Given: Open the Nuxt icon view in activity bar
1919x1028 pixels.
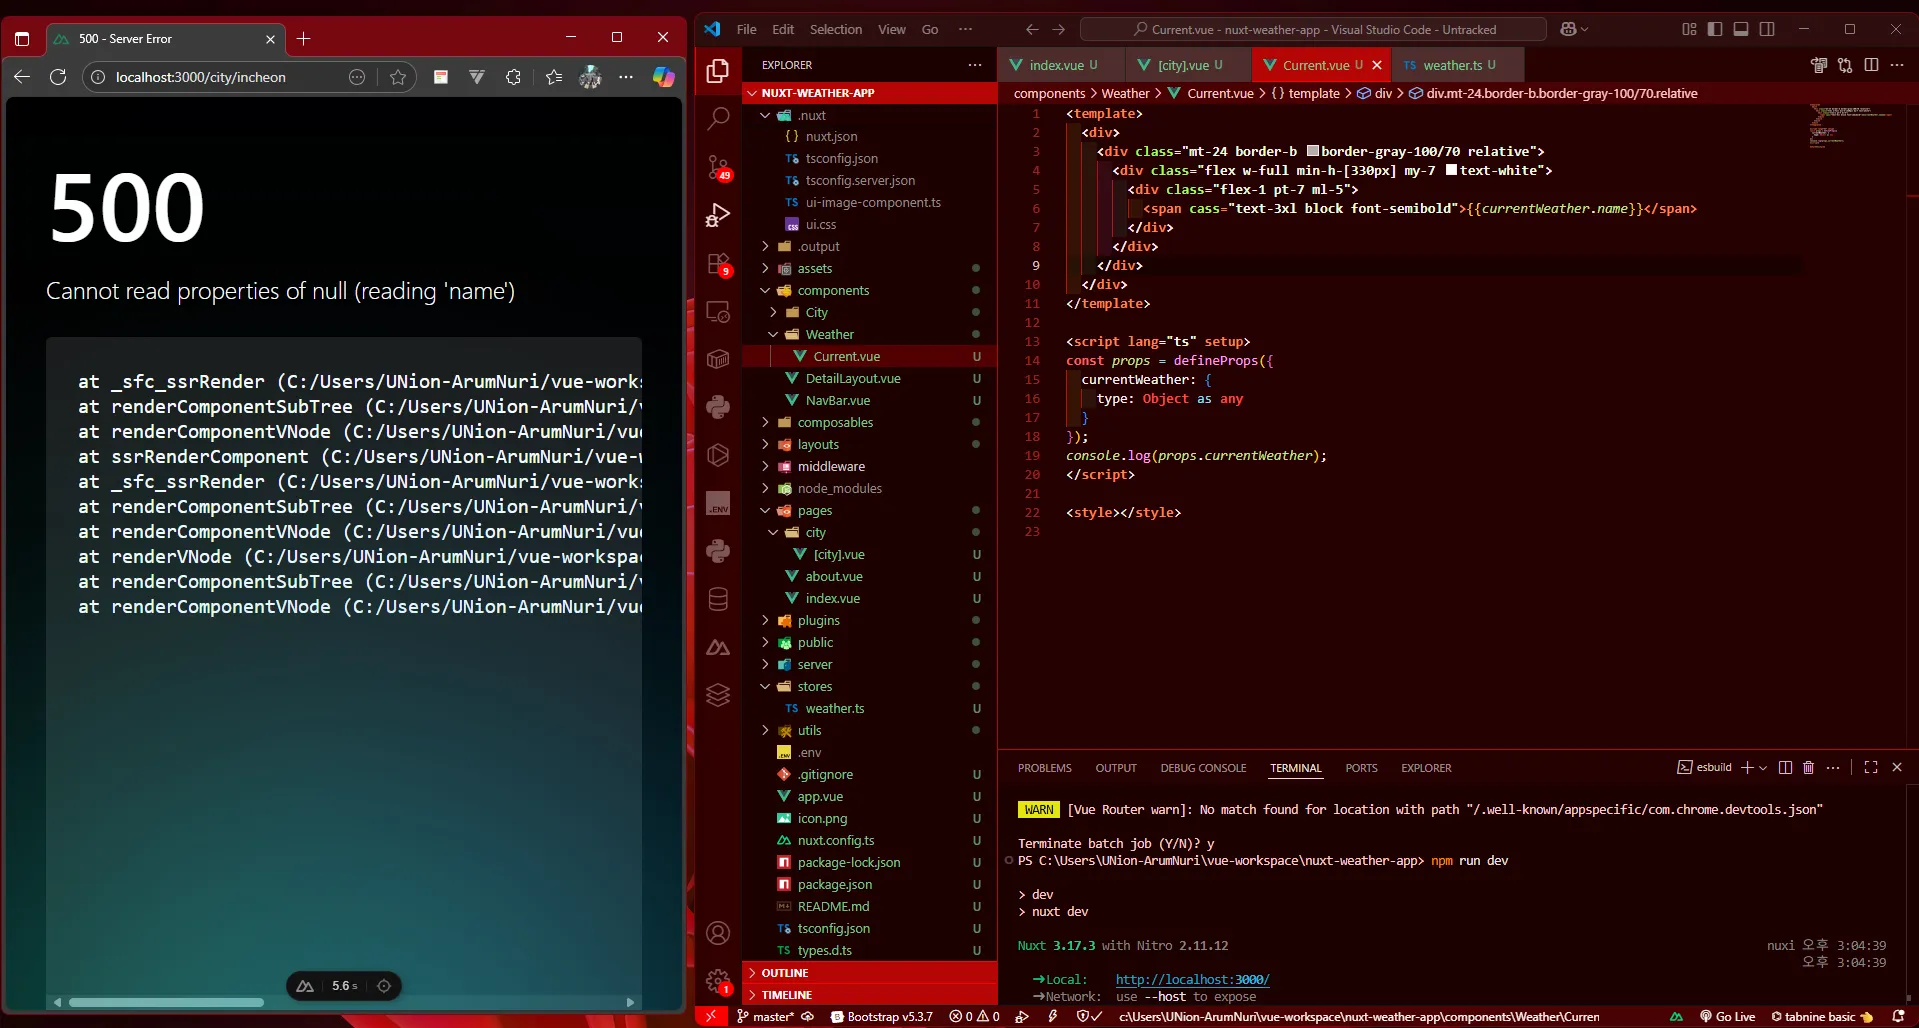Looking at the screenshot, I should 718,647.
